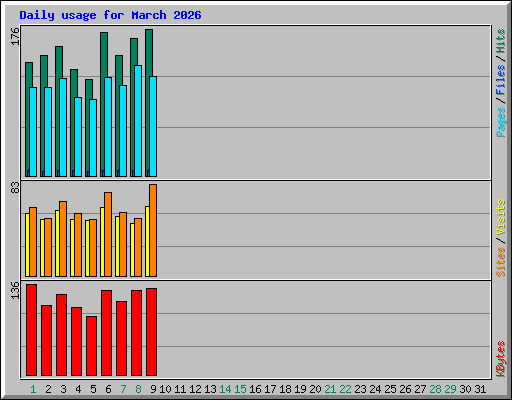This screenshot has height=400, width=512.
Task: Click green day '28' on the x-axis
Action: coord(435,389)
